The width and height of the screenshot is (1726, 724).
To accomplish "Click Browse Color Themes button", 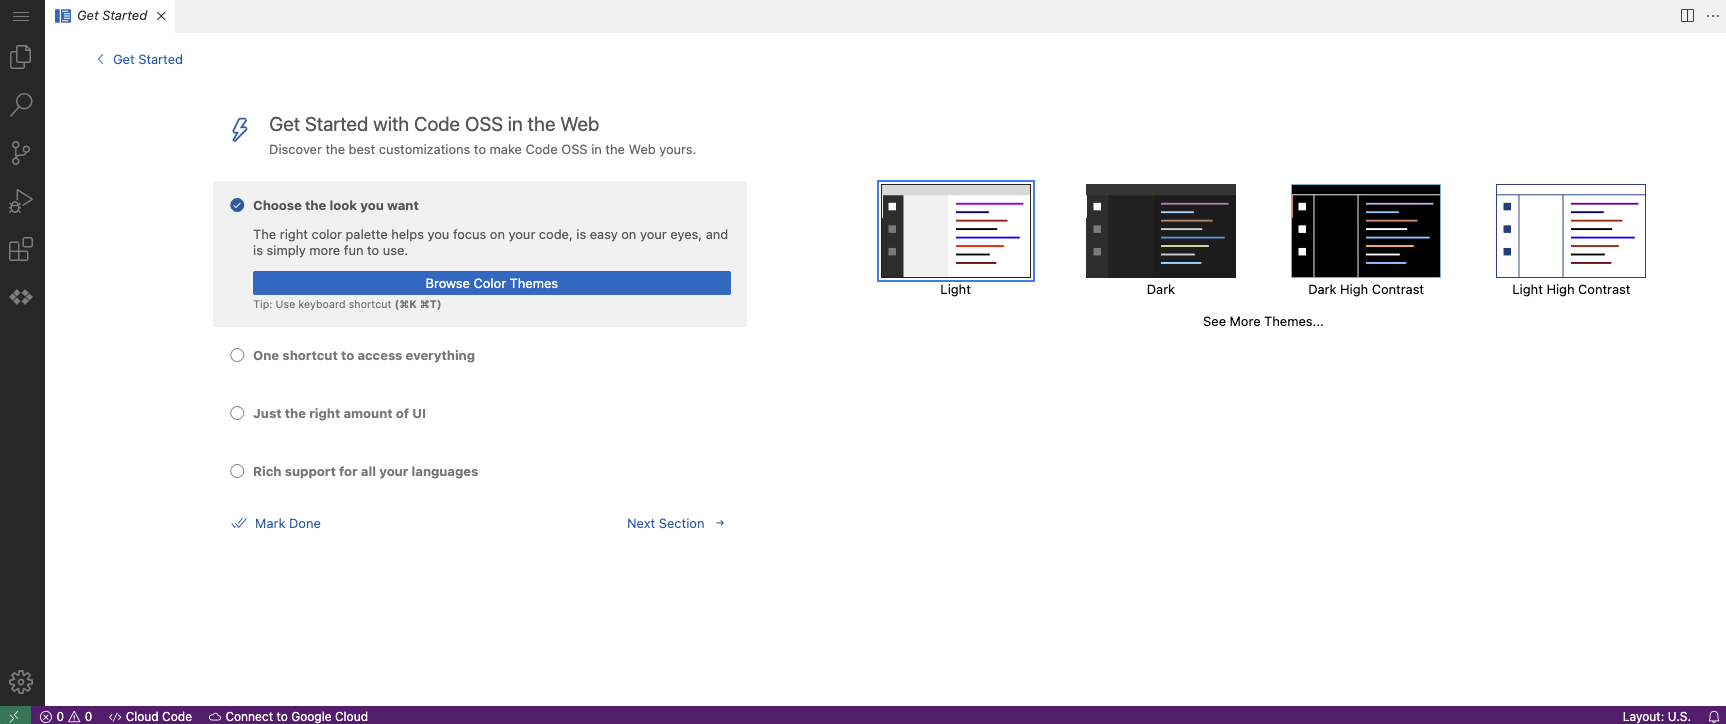I will coord(492,283).
